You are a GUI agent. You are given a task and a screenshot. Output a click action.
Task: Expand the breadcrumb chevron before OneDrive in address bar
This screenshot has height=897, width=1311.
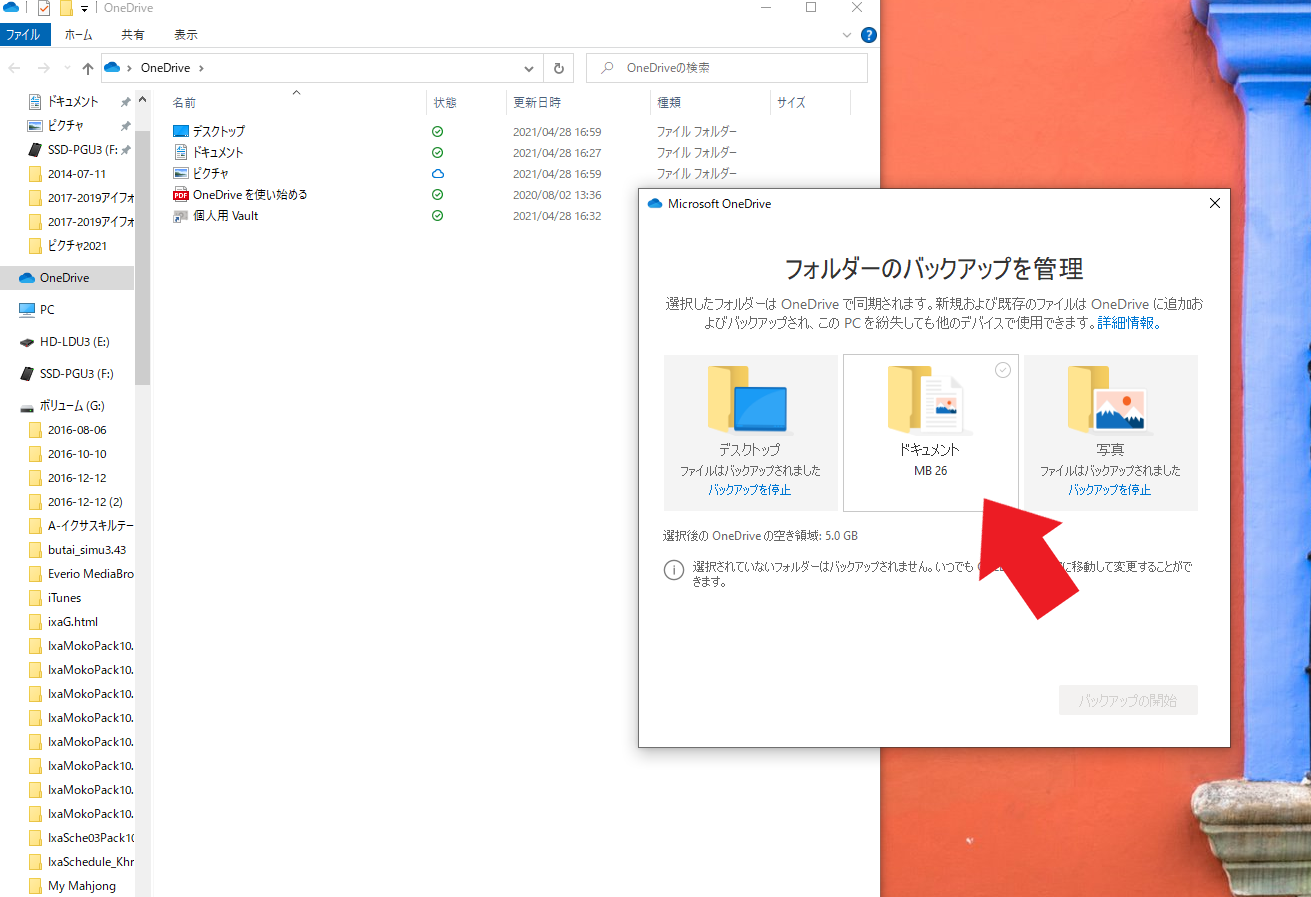(x=130, y=68)
